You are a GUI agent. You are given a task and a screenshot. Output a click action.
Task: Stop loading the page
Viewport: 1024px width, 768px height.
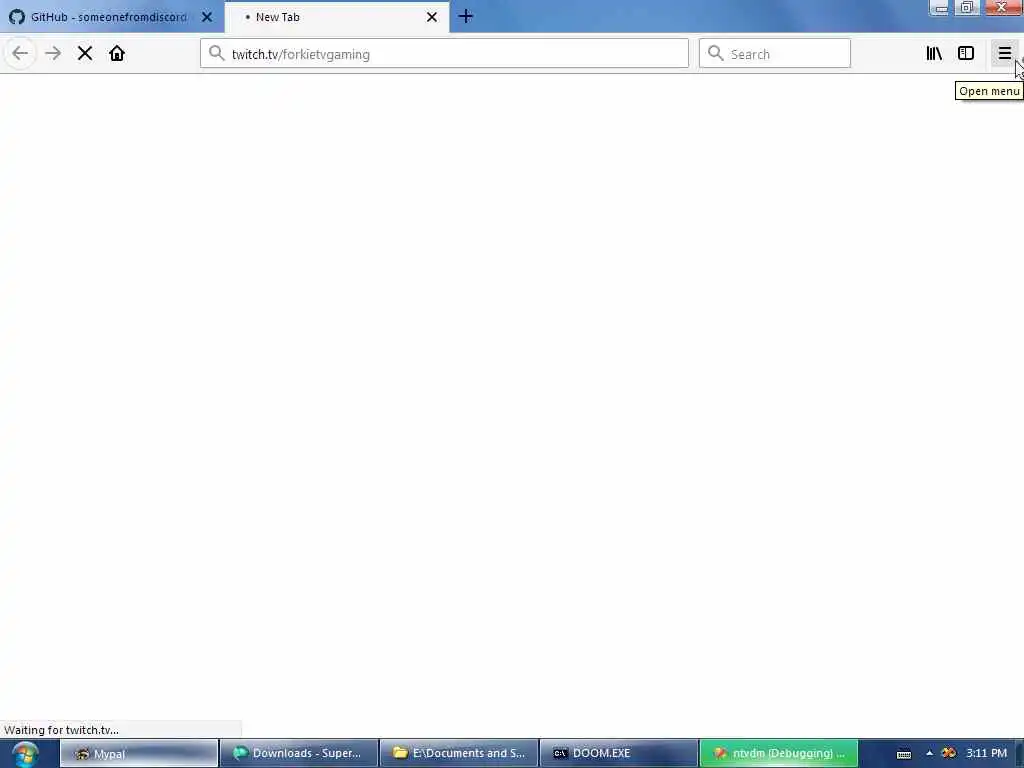point(85,54)
